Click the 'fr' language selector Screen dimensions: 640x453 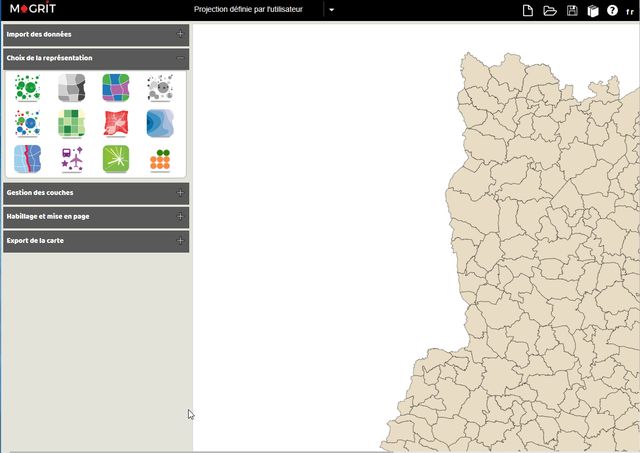[x=629, y=10]
